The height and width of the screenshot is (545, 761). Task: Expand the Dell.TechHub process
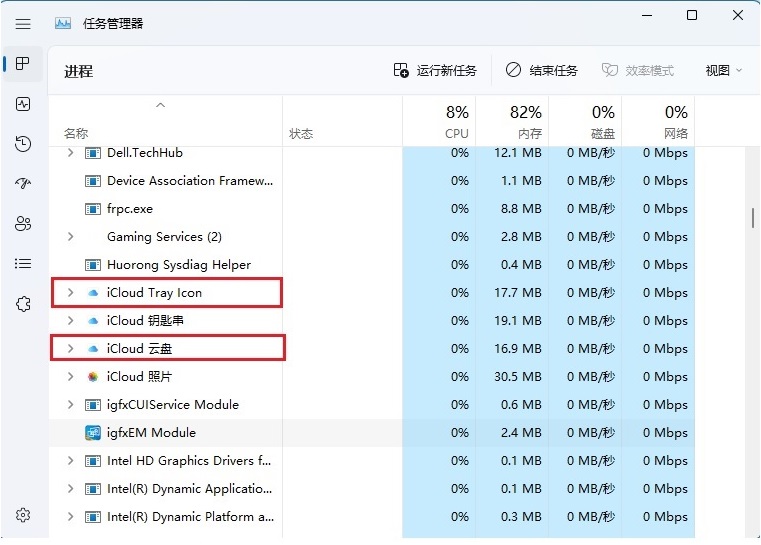coord(70,153)
